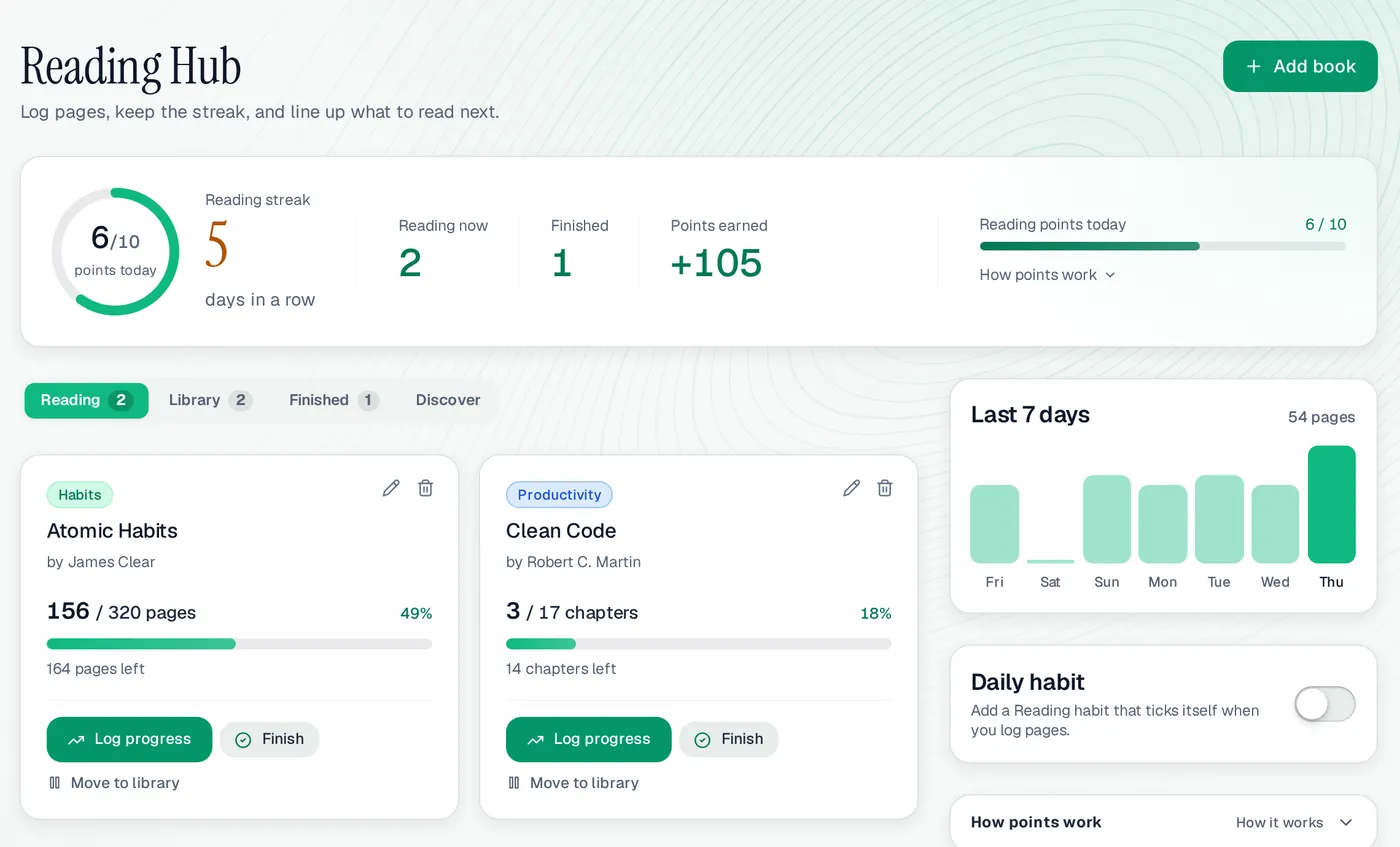Mark Atomic Habits as finished
This screenshot has width=1400, height=847.
(269, 739)
